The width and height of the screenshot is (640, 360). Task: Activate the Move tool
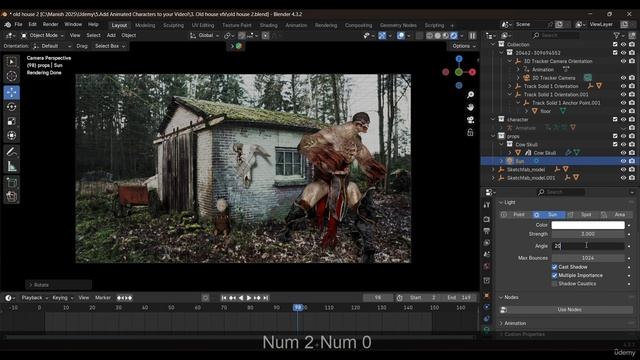tap(11, 93)
